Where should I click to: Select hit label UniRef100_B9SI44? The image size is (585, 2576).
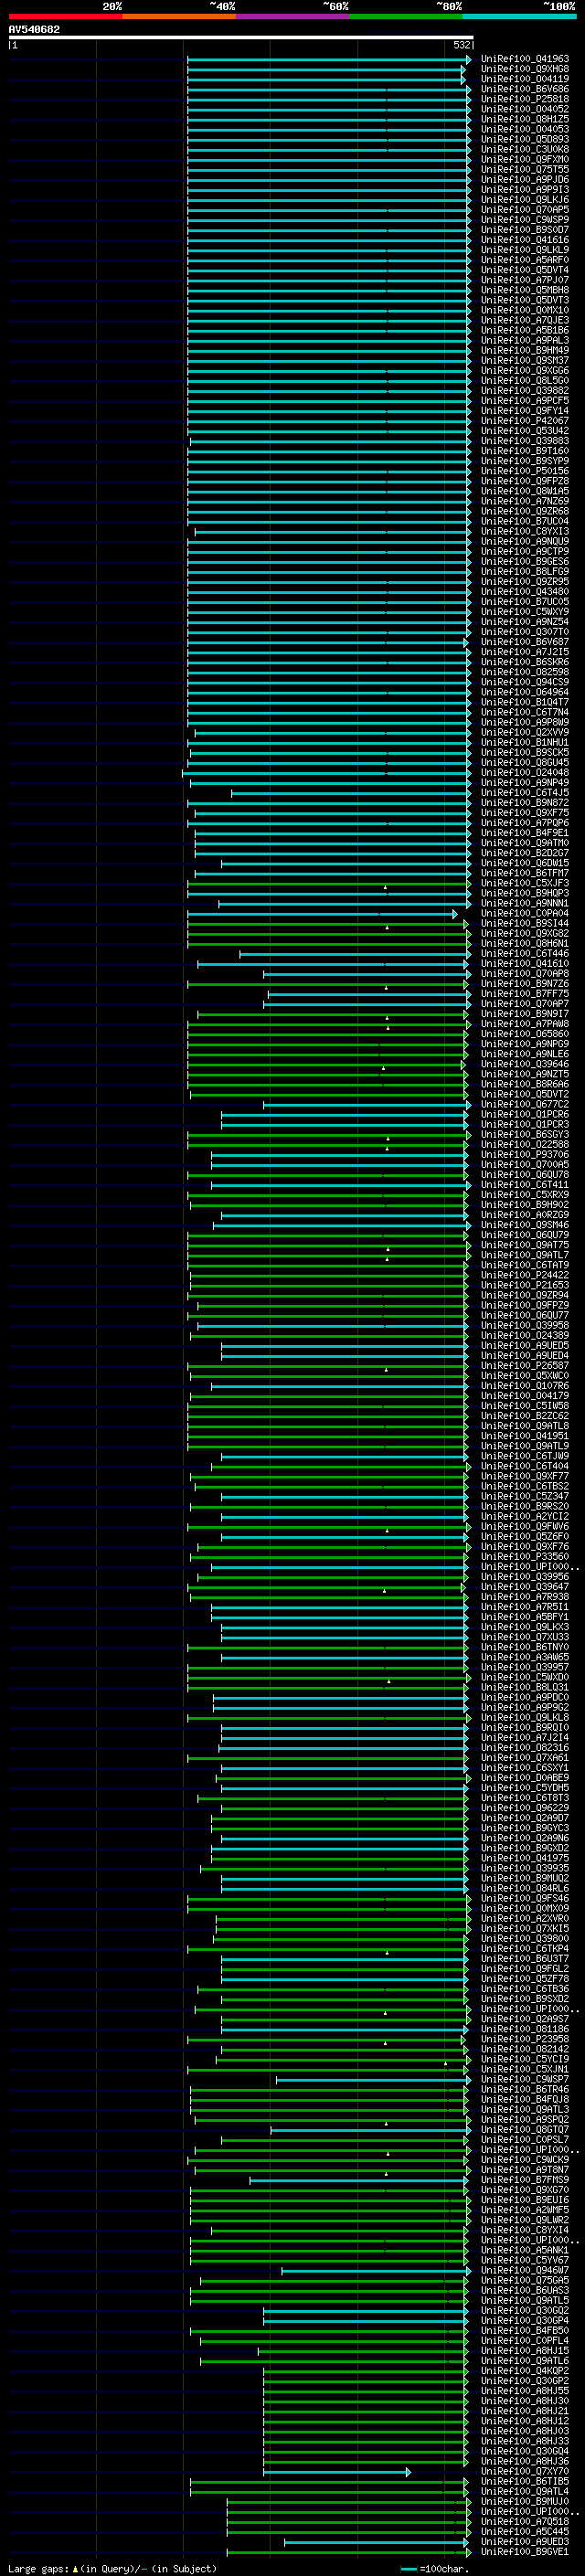[x=525, y=923]
